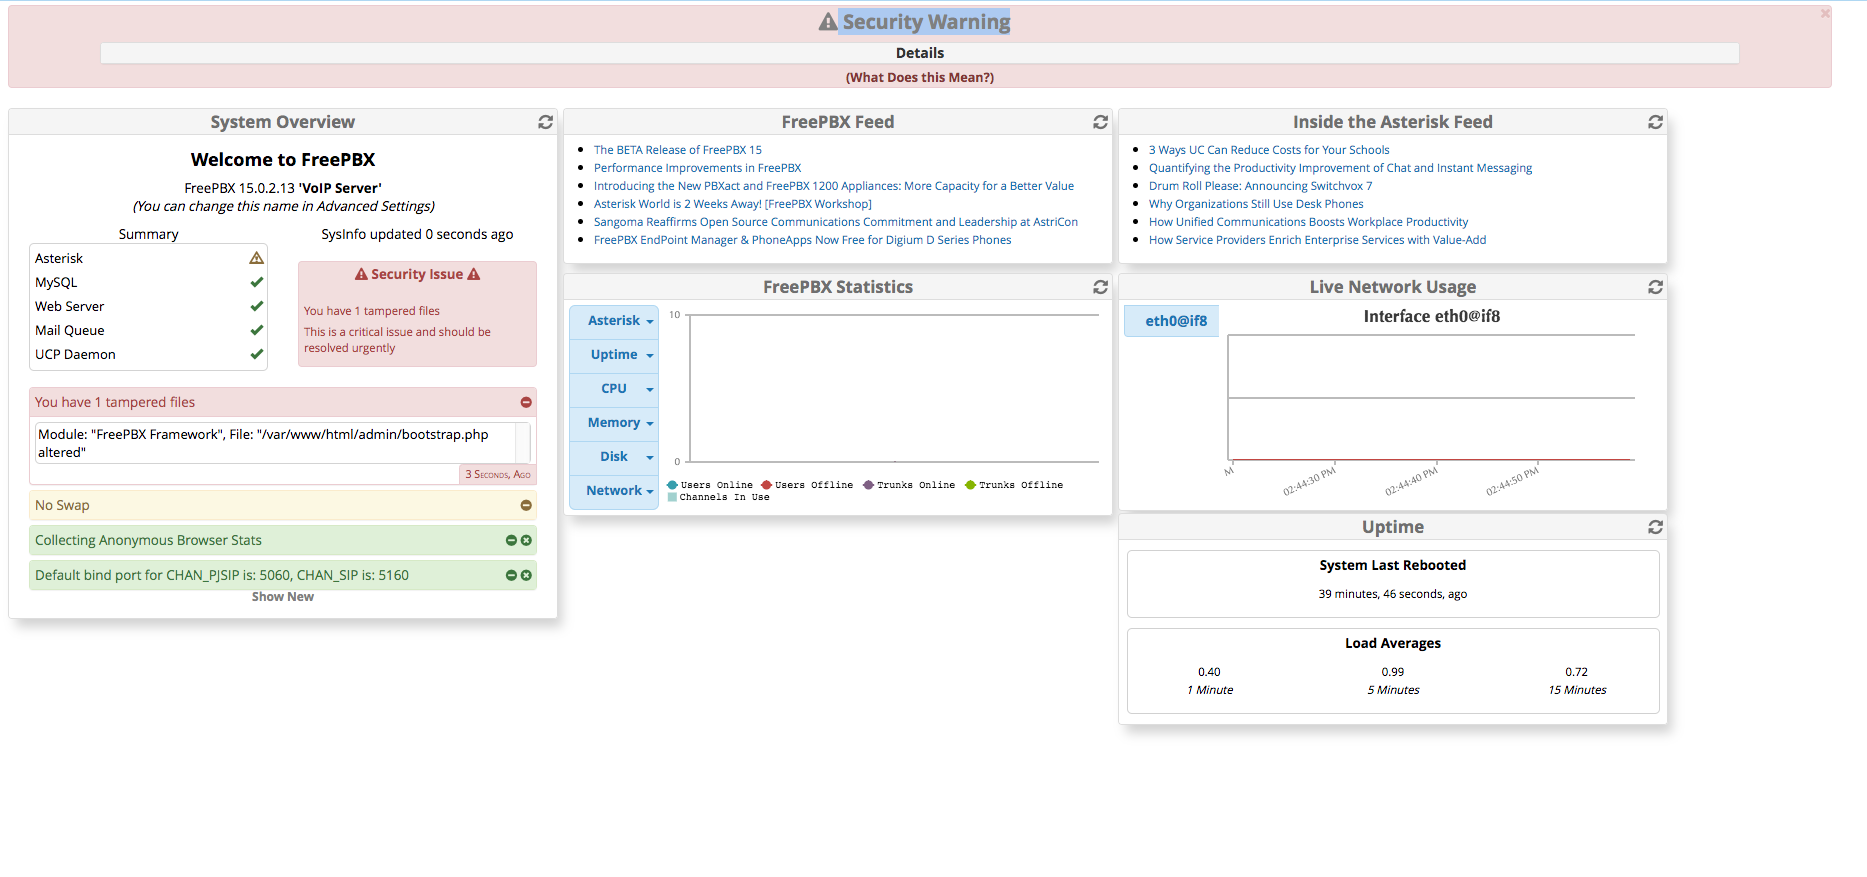Click the 5 Minutes load average value 0.99
The image size is (1867, 877).
(x=1392, y=672)
